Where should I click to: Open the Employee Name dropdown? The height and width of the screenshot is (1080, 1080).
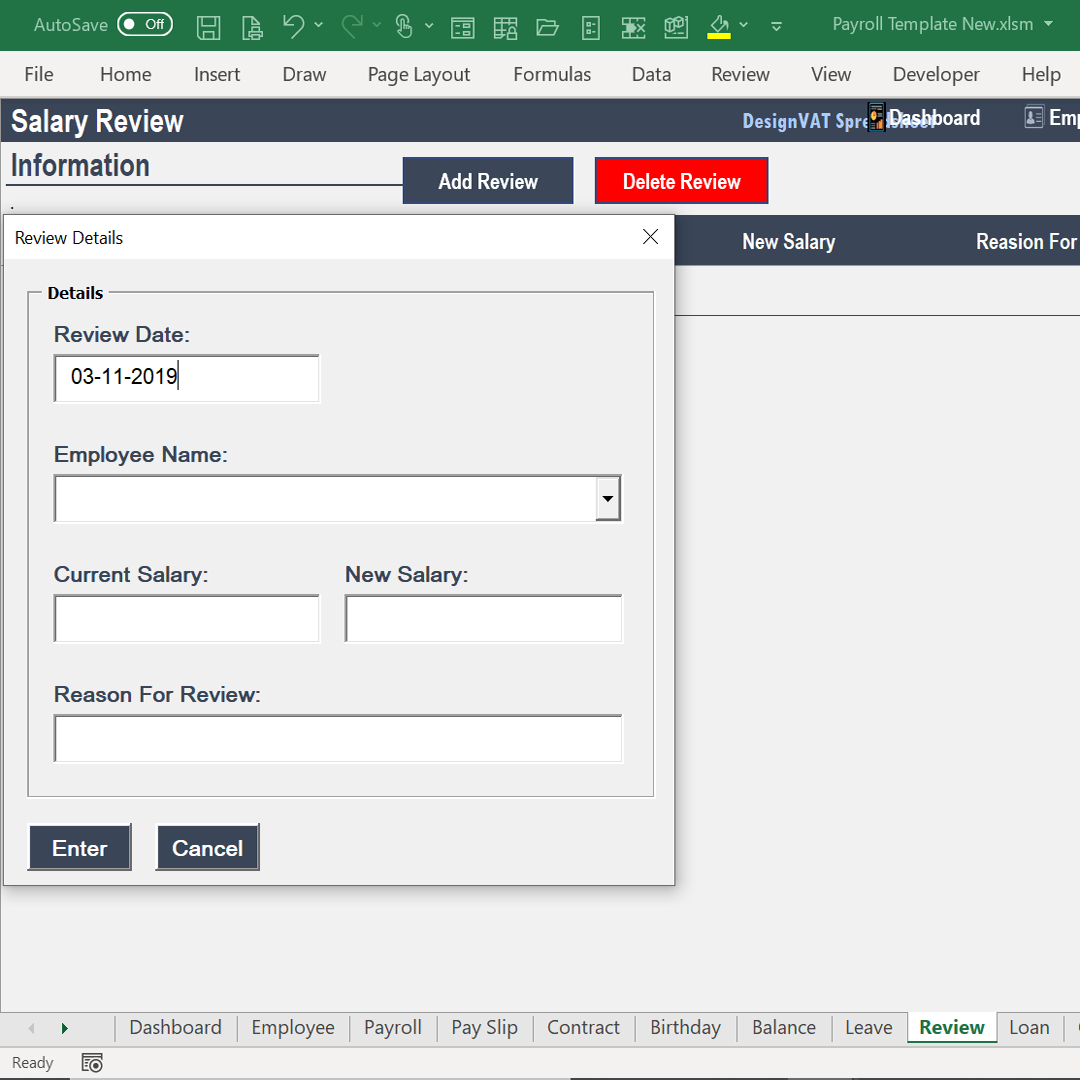[x=608, y=498]
